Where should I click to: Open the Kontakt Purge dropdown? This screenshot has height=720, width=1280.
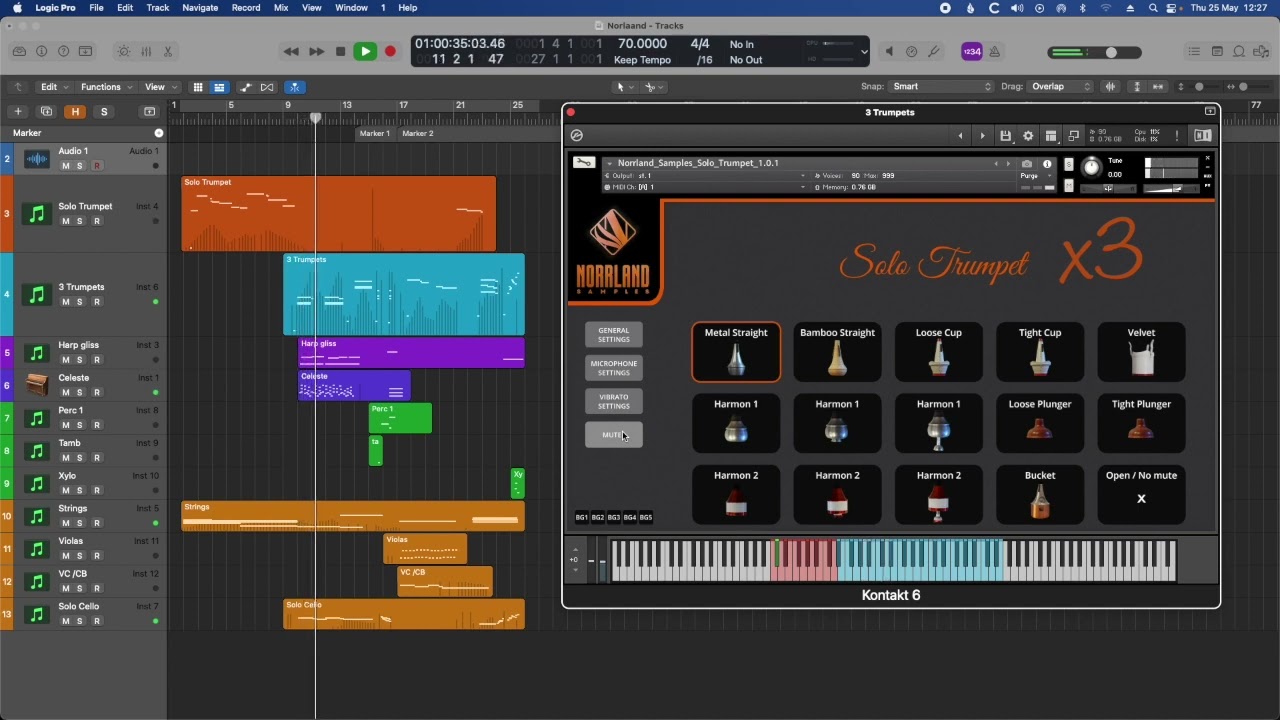click(1036, 175)
